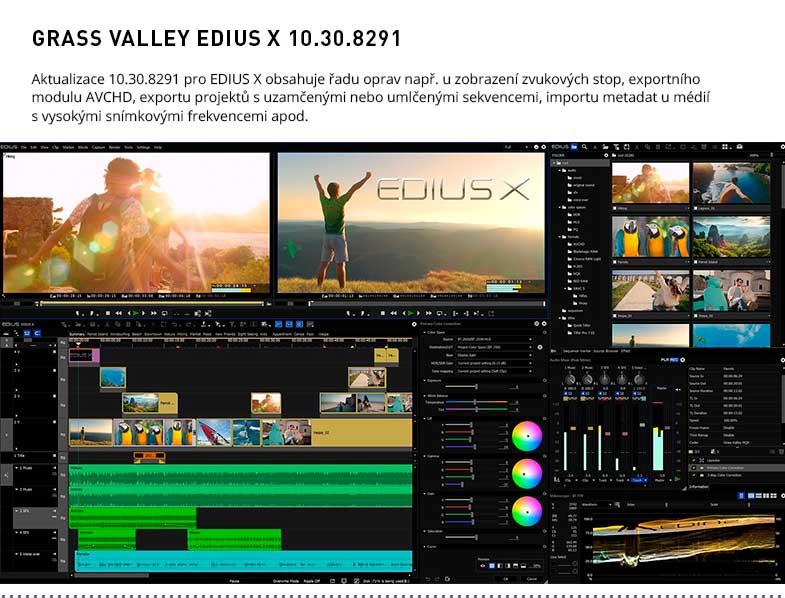The height and width of the screenshot is (598, 785).
Task: Click the Loop play icon in left player
Action: coord(165,313)
